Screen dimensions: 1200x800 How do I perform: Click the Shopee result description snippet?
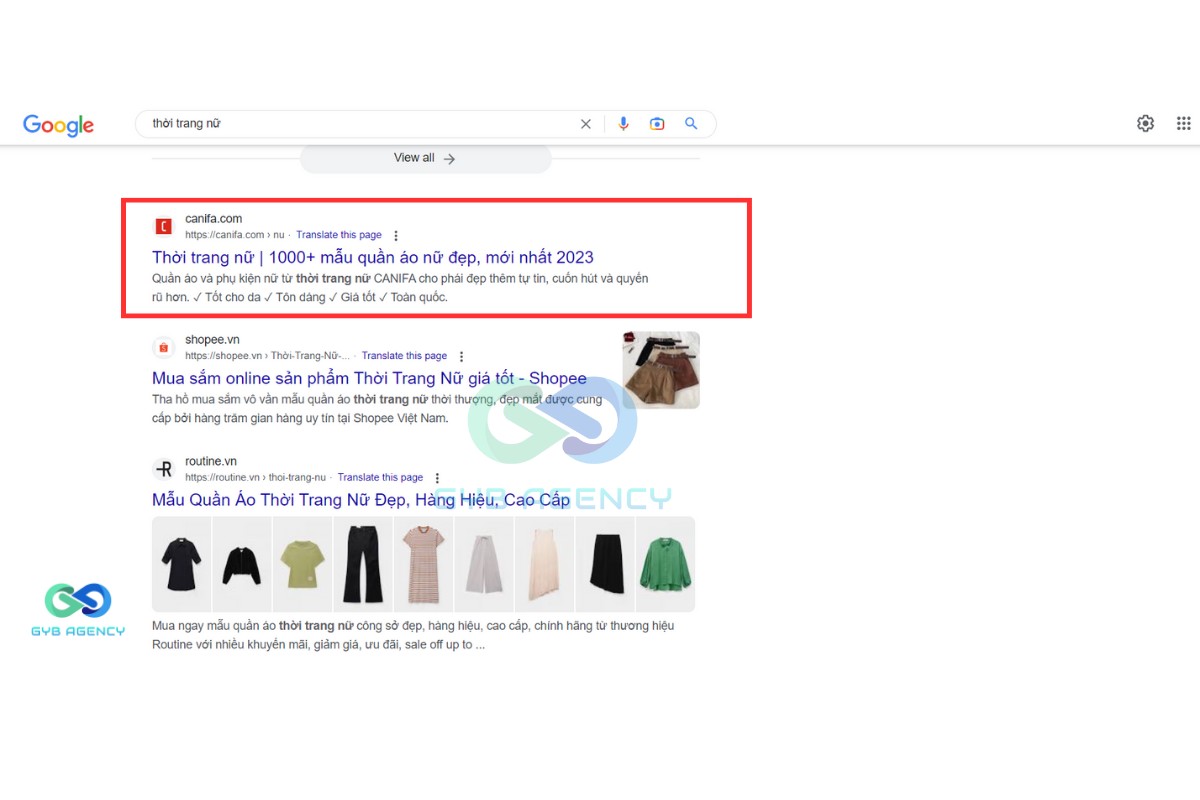click(x=377, y=409)
